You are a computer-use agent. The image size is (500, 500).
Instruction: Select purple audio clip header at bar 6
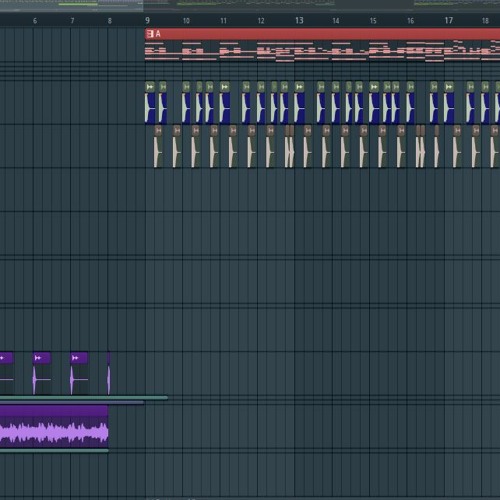[42, 358]
